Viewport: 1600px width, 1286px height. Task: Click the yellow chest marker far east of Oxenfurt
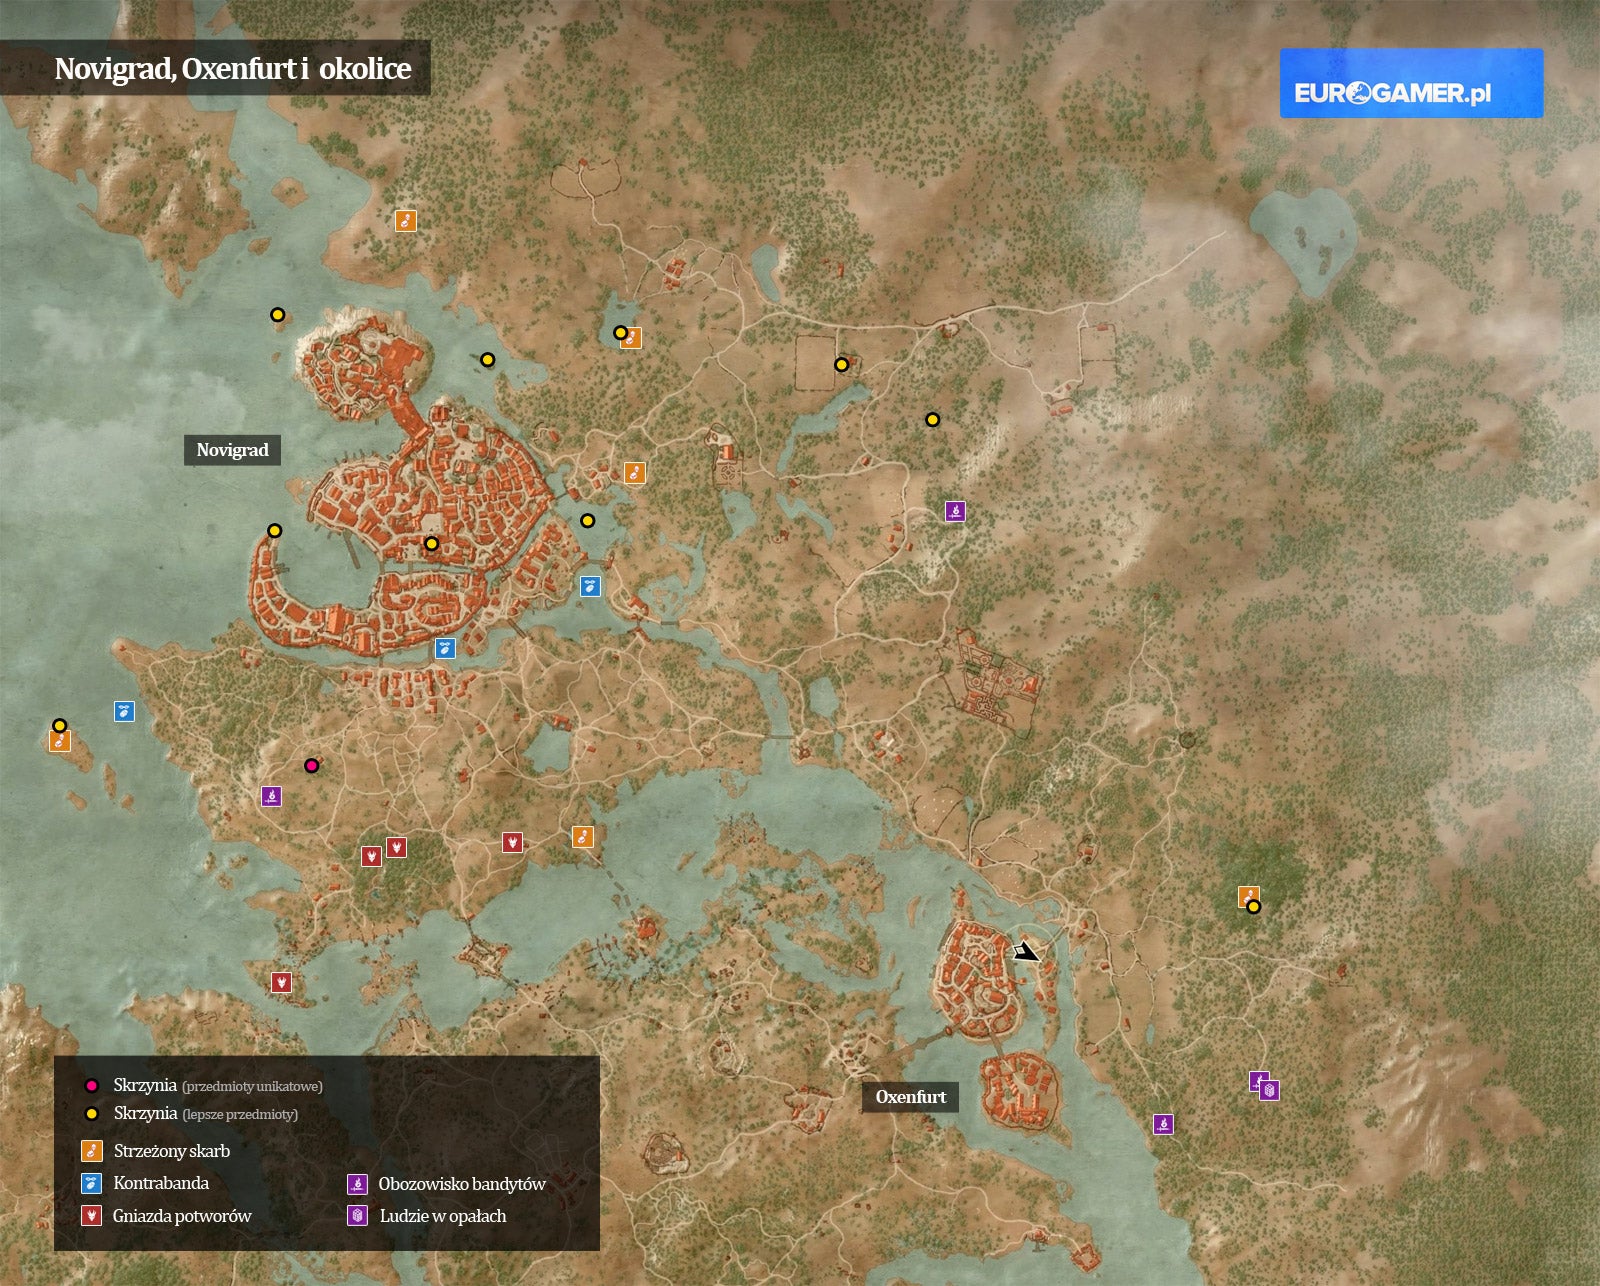point(1253,907)
